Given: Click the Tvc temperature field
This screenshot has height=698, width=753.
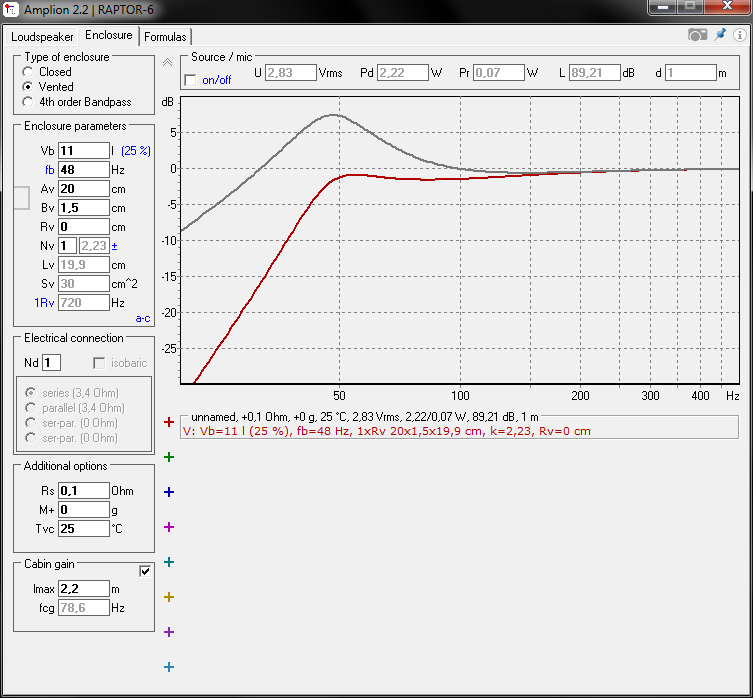Looking at the screenshot, I should (x=84, y=528).
